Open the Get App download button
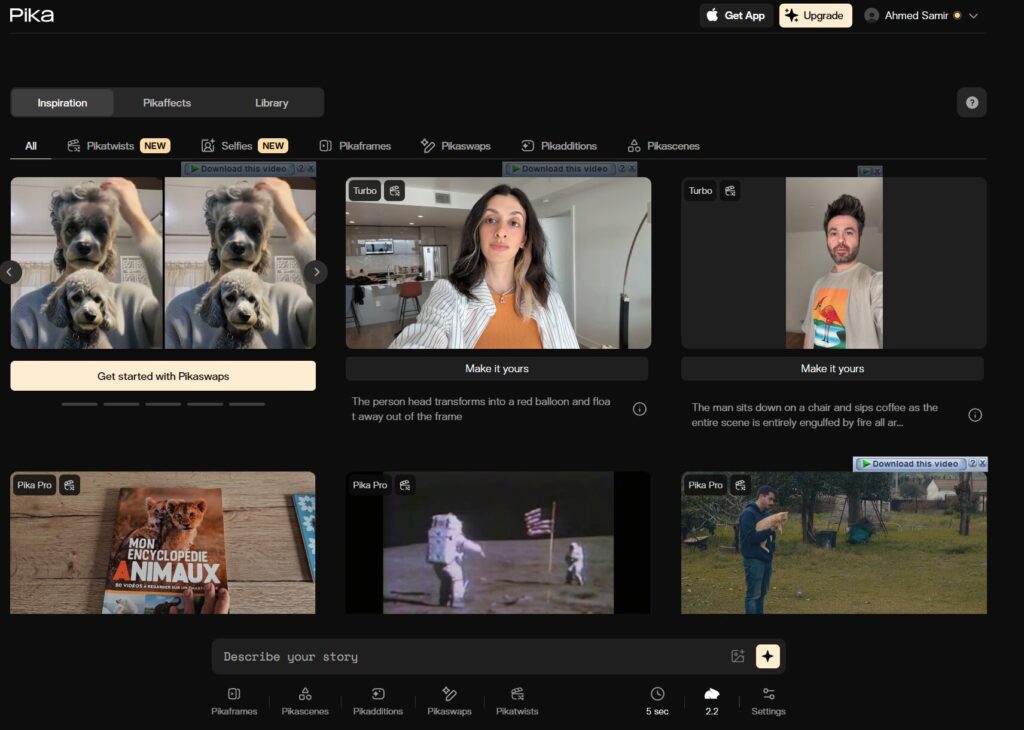This screenshot has width=1024, height=730. (x=736, y=15)
